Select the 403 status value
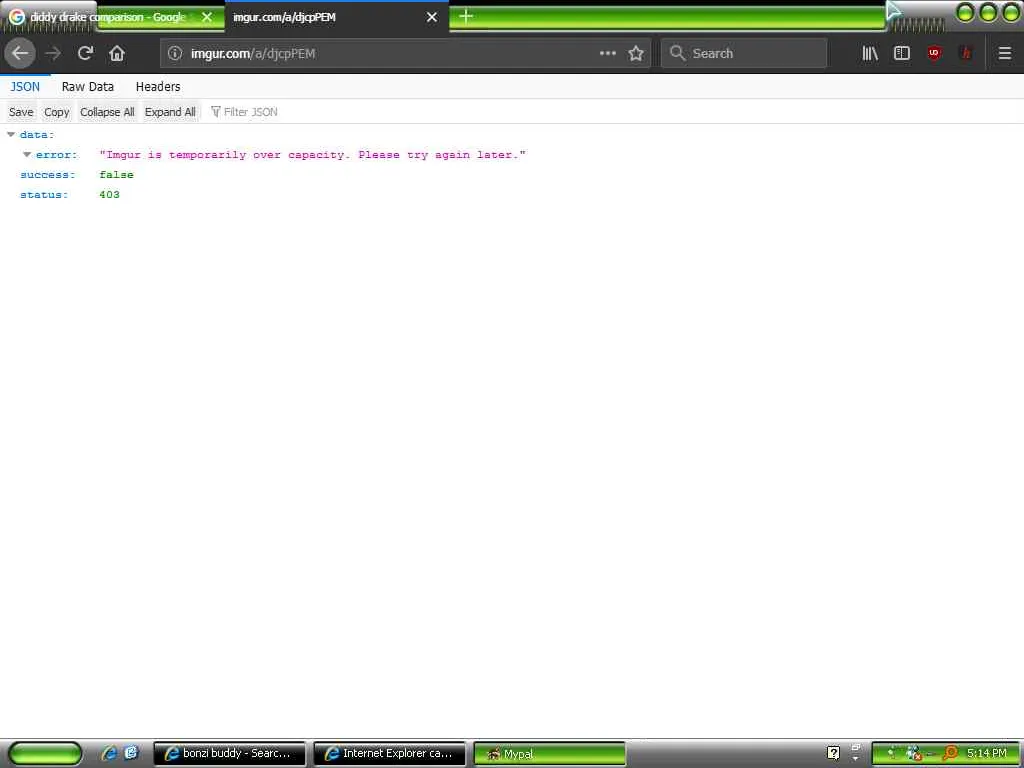Image resolution: width=1024 pixels, height=768 pixels. (x=109, y=195)
